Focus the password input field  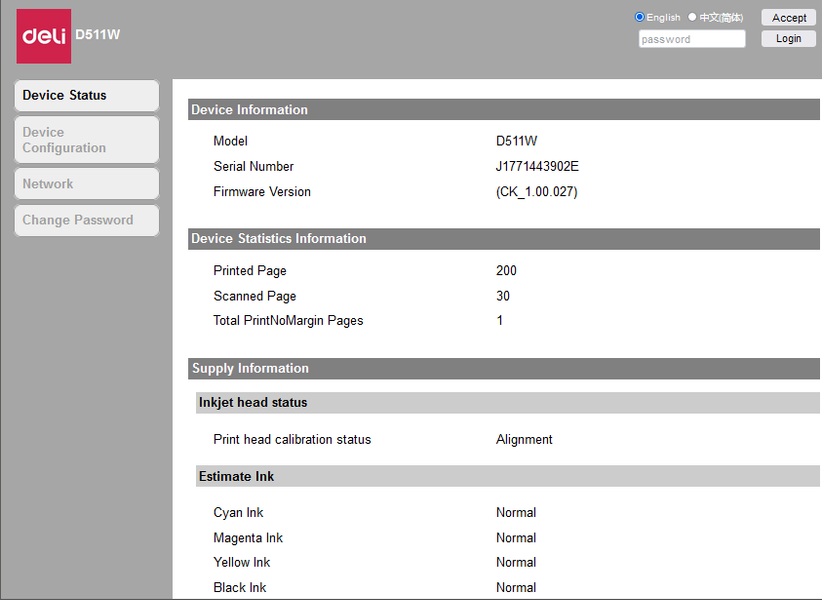692,39
